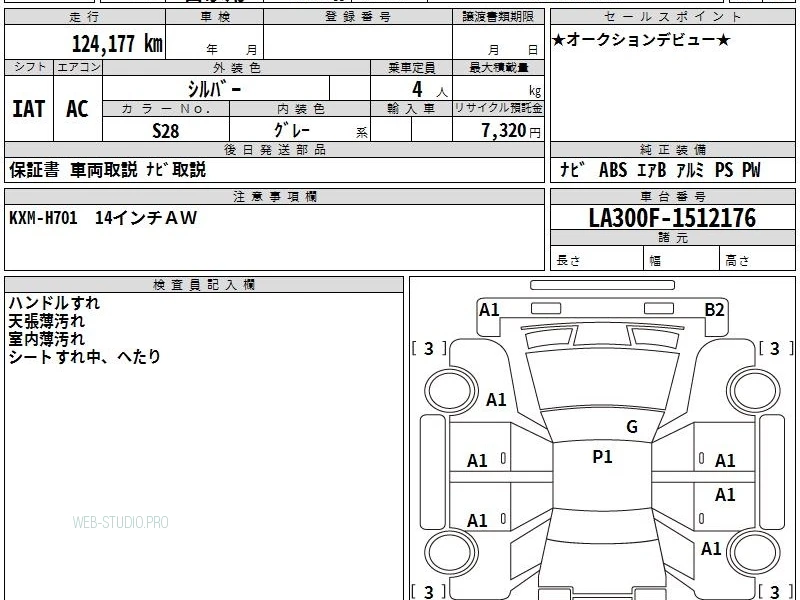Click the 幅 dimension cell
Viewport: 800px width, 600px height.
pos(682,259)
